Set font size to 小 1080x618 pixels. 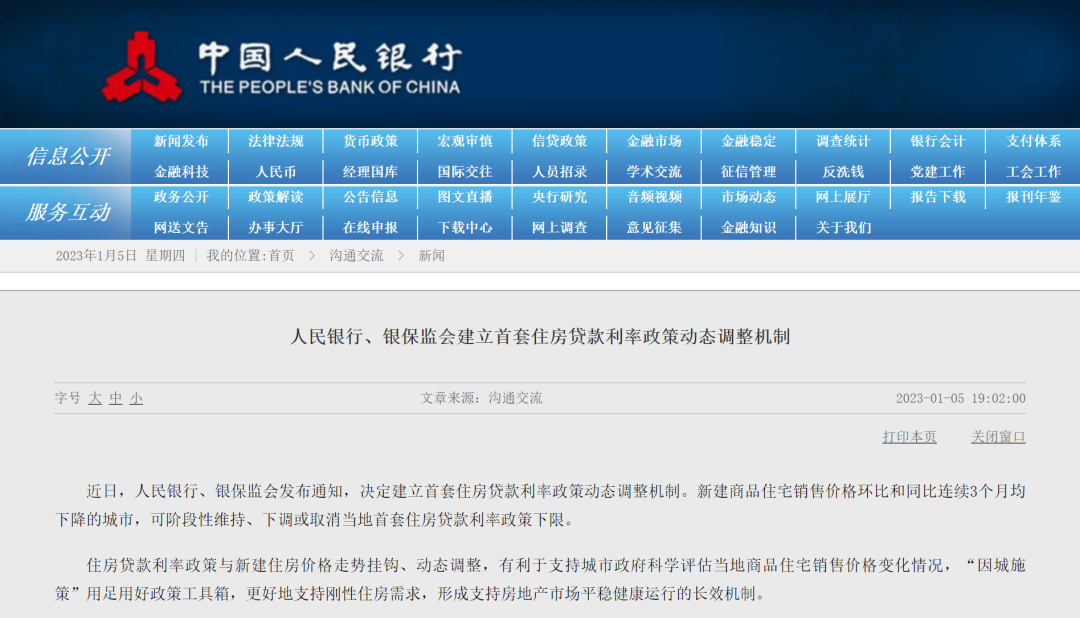click(x=136, y=398)
